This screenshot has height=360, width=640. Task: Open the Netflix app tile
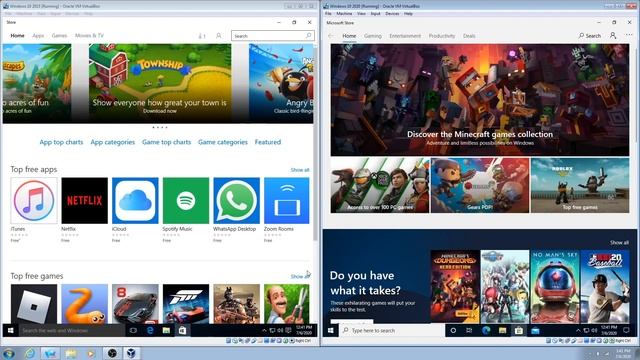pos(84,200)
